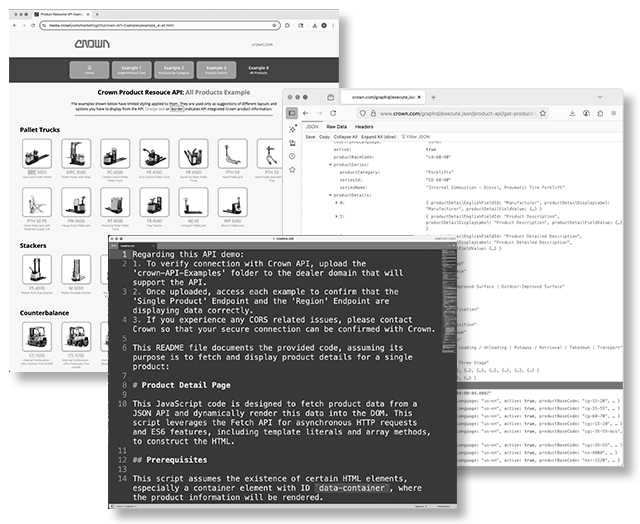Viewport: 640px width, 524px height.
Task: Click Save in the JSON viewer toolbar
Action: click(x=310, y=137)
